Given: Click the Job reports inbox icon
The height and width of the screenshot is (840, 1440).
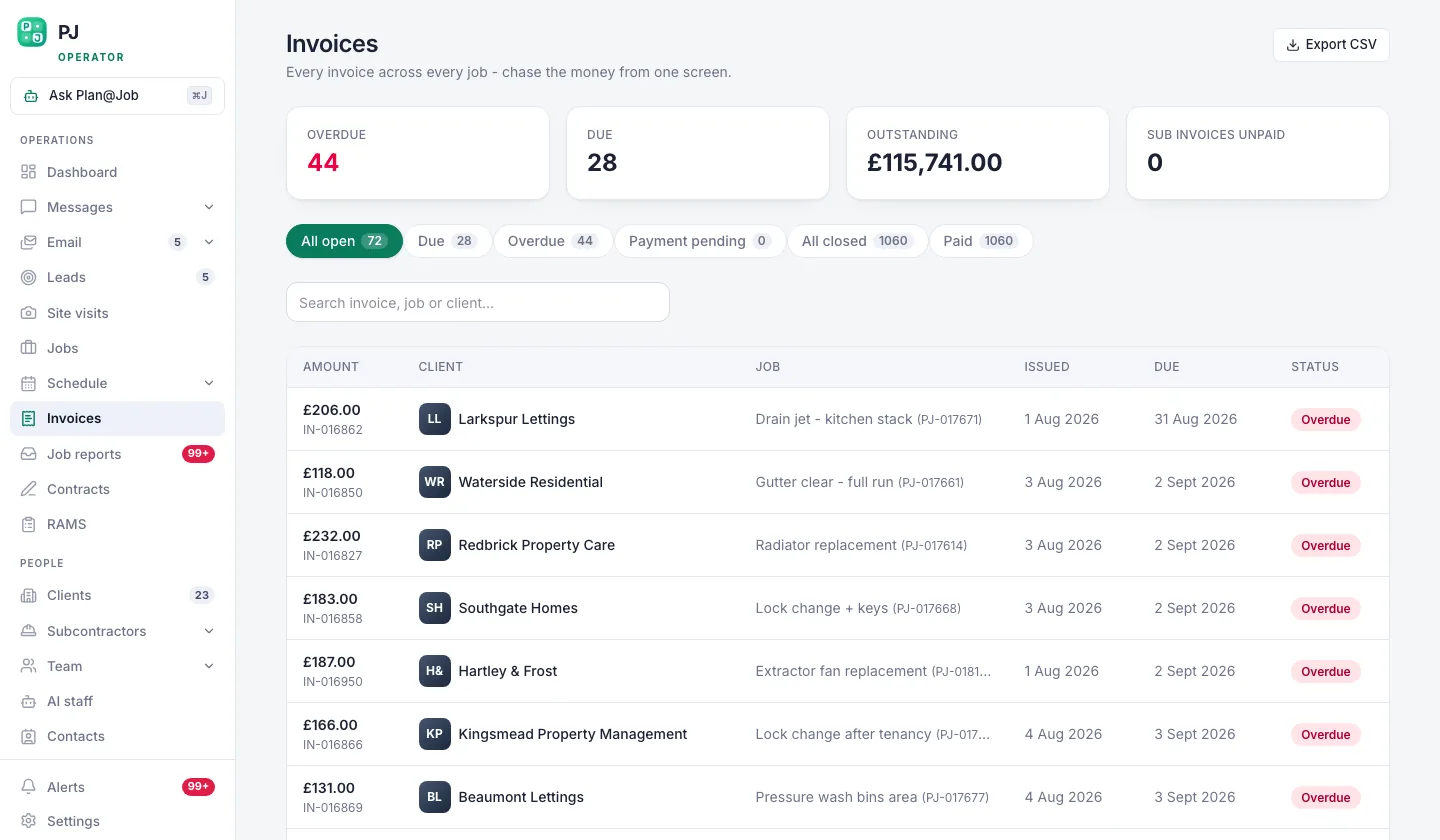Looking at the screenshot, I should tap(28, 454).
